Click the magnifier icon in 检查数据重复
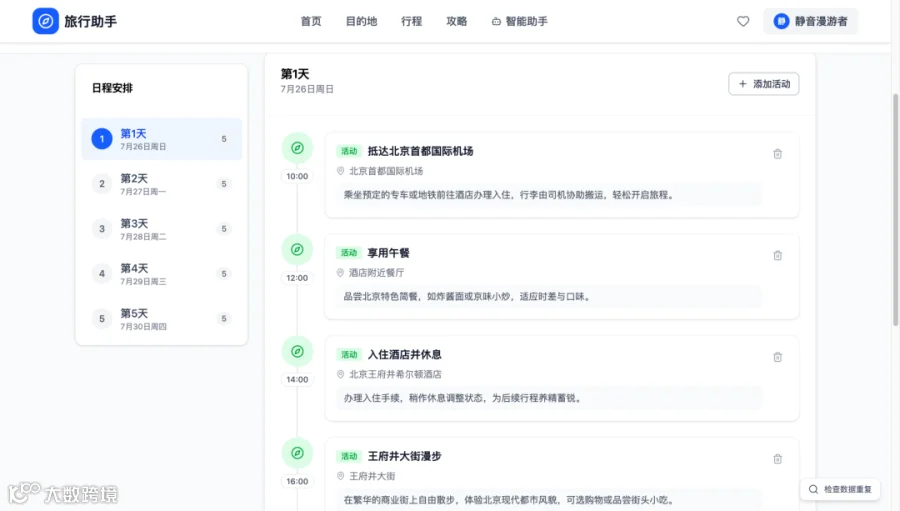900x511 pixels. coord(813,489)
